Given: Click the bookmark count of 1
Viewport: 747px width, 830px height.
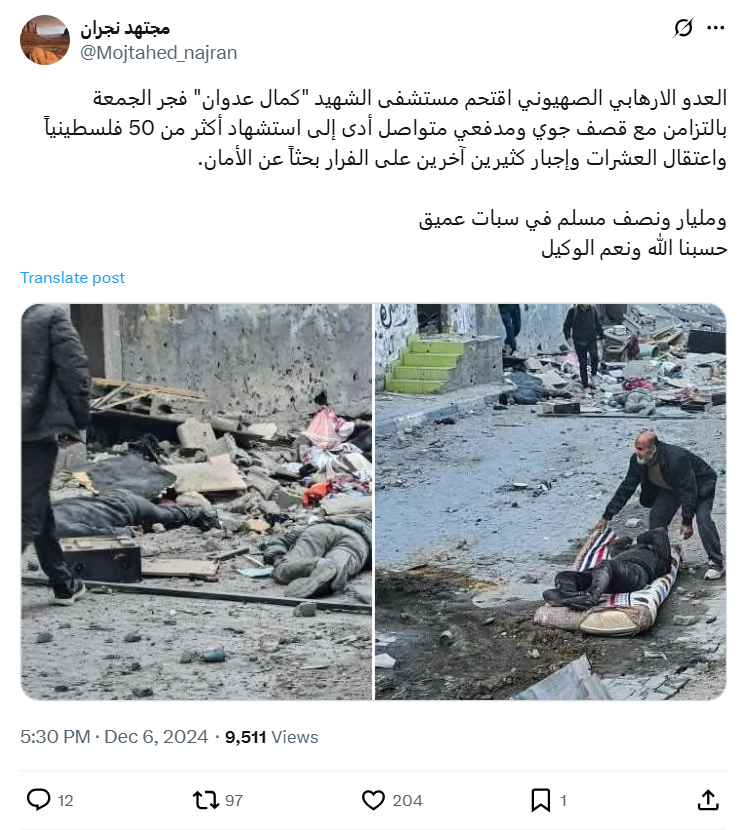Looking at the screenshot, I should (563, 800).
